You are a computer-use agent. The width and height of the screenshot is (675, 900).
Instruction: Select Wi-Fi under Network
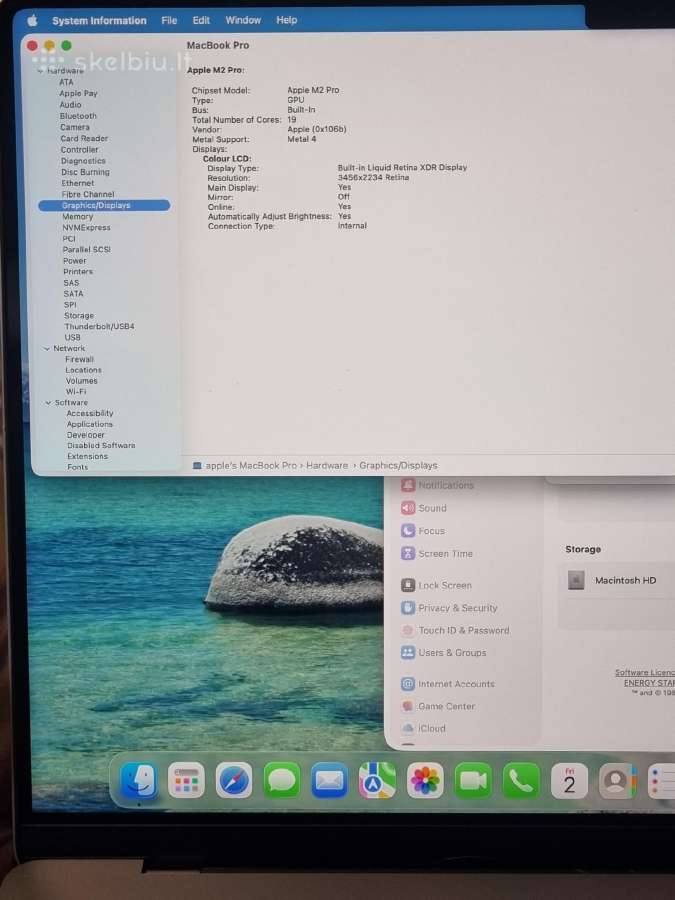point(76,391)
